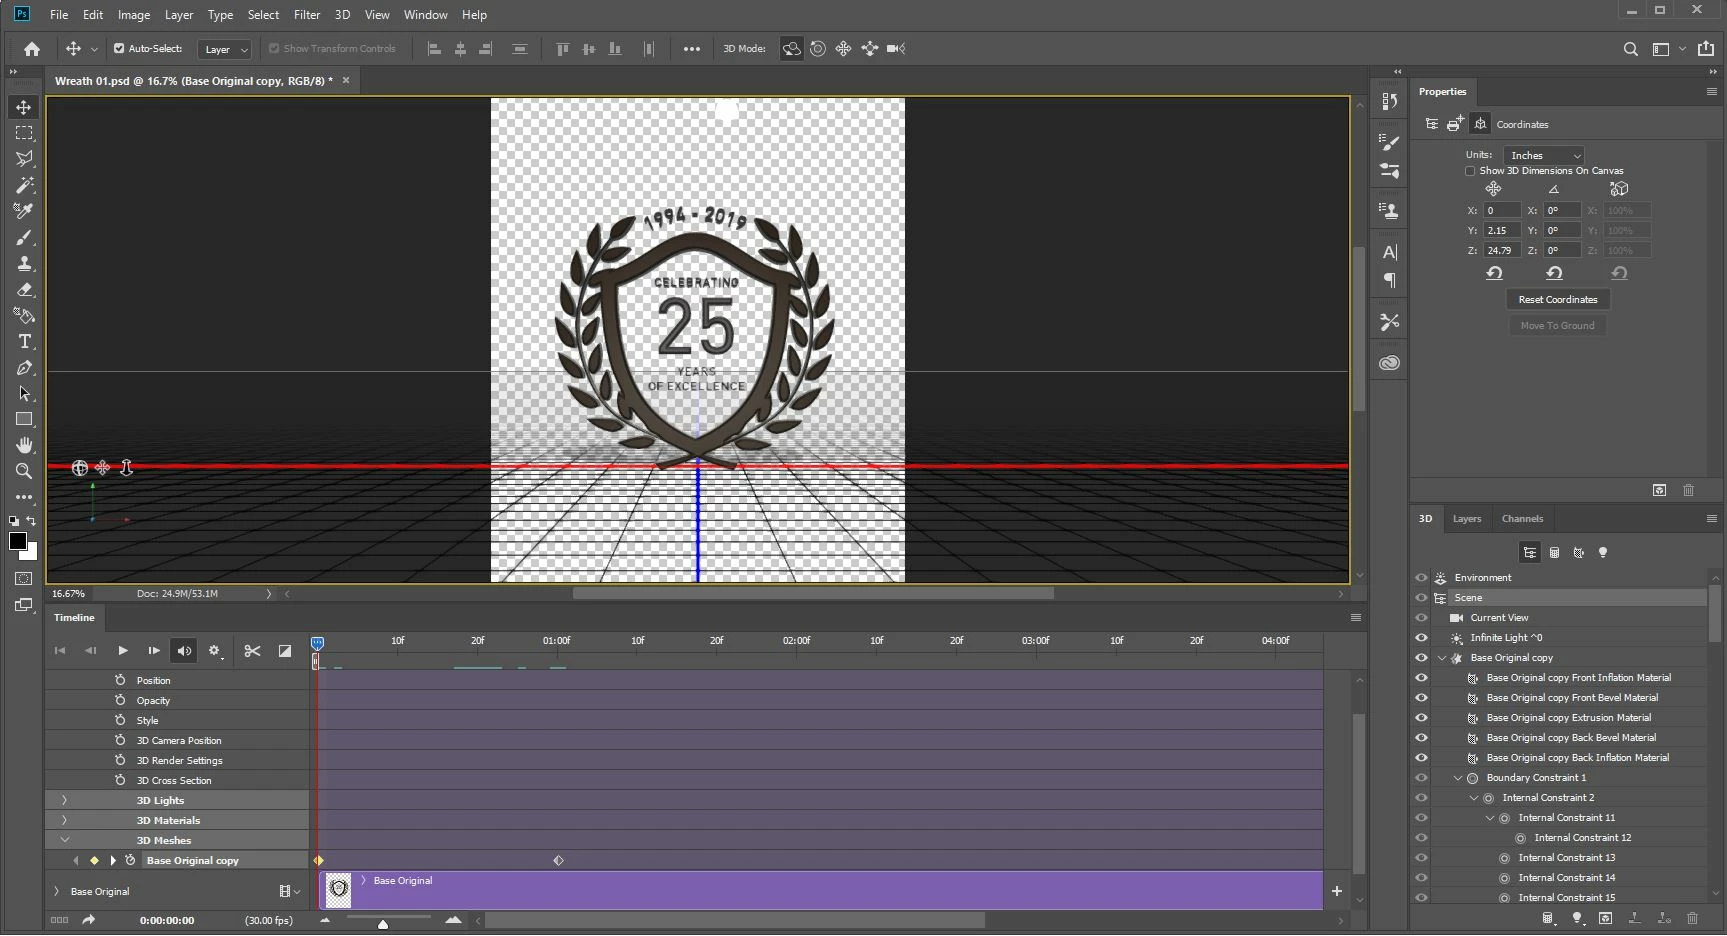Viewport: 1727px width, 936px height.
Task: Select the Zoom tool
Action: tap(24, 471)
